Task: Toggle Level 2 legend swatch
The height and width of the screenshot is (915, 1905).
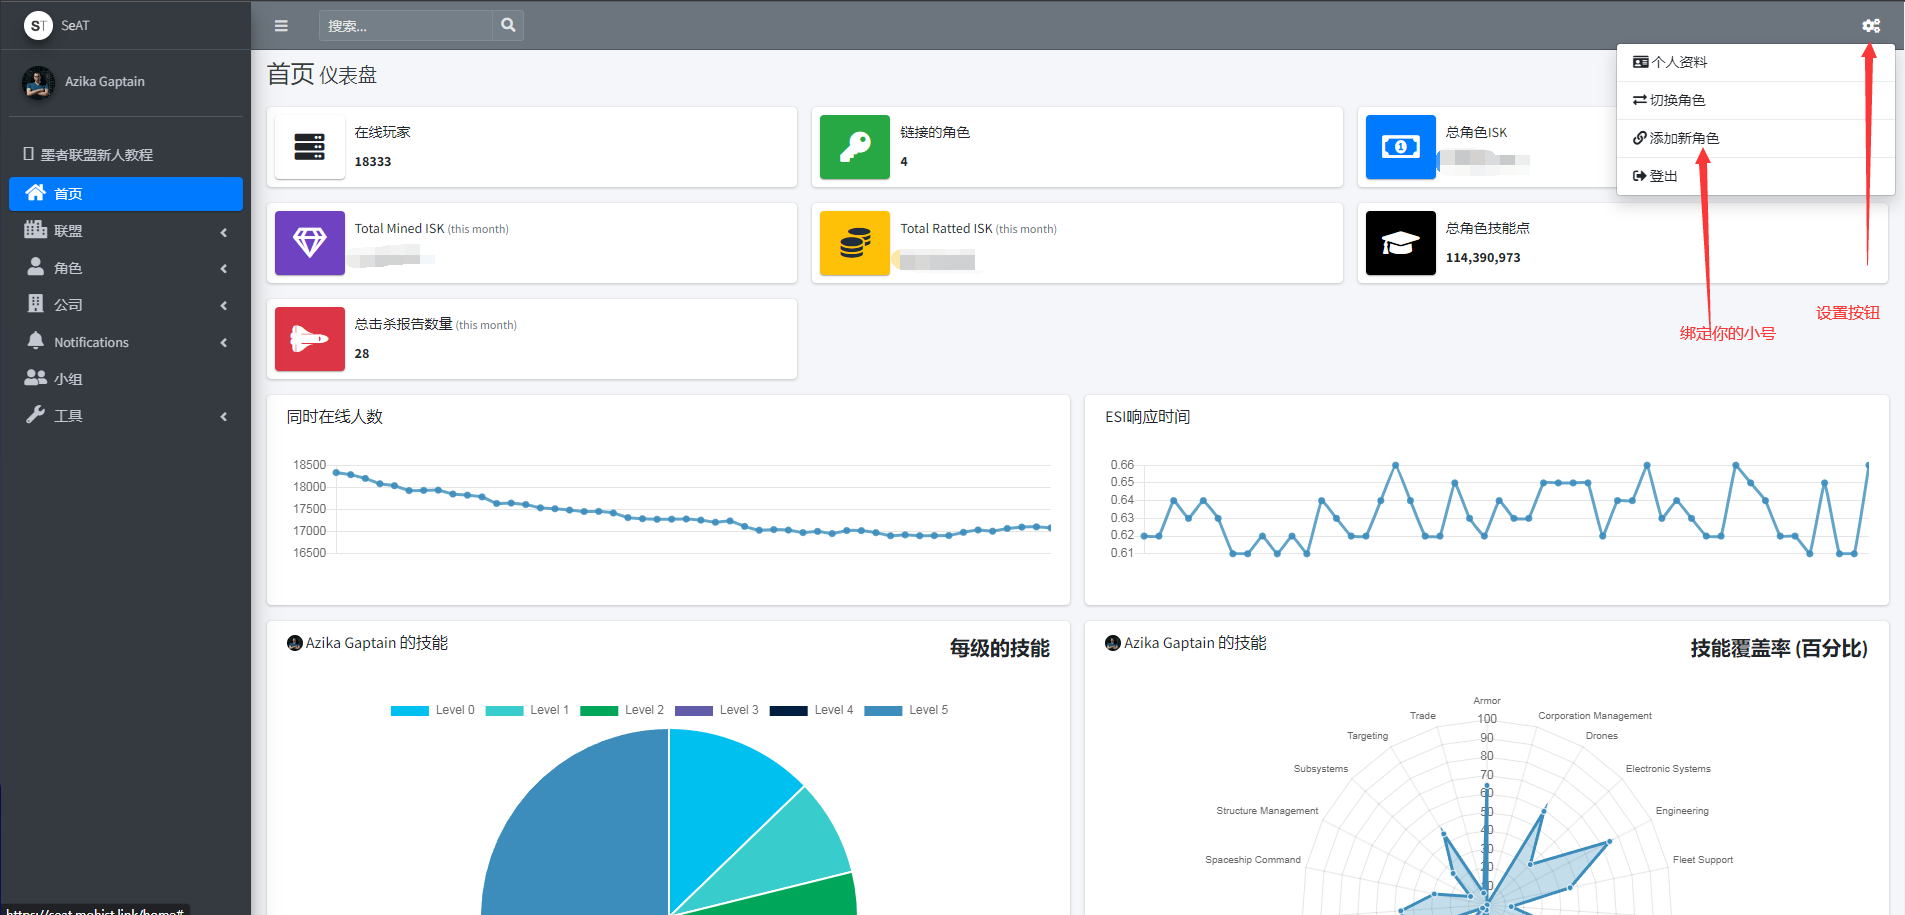Action: pyautogui.click(x=599, y=711)
